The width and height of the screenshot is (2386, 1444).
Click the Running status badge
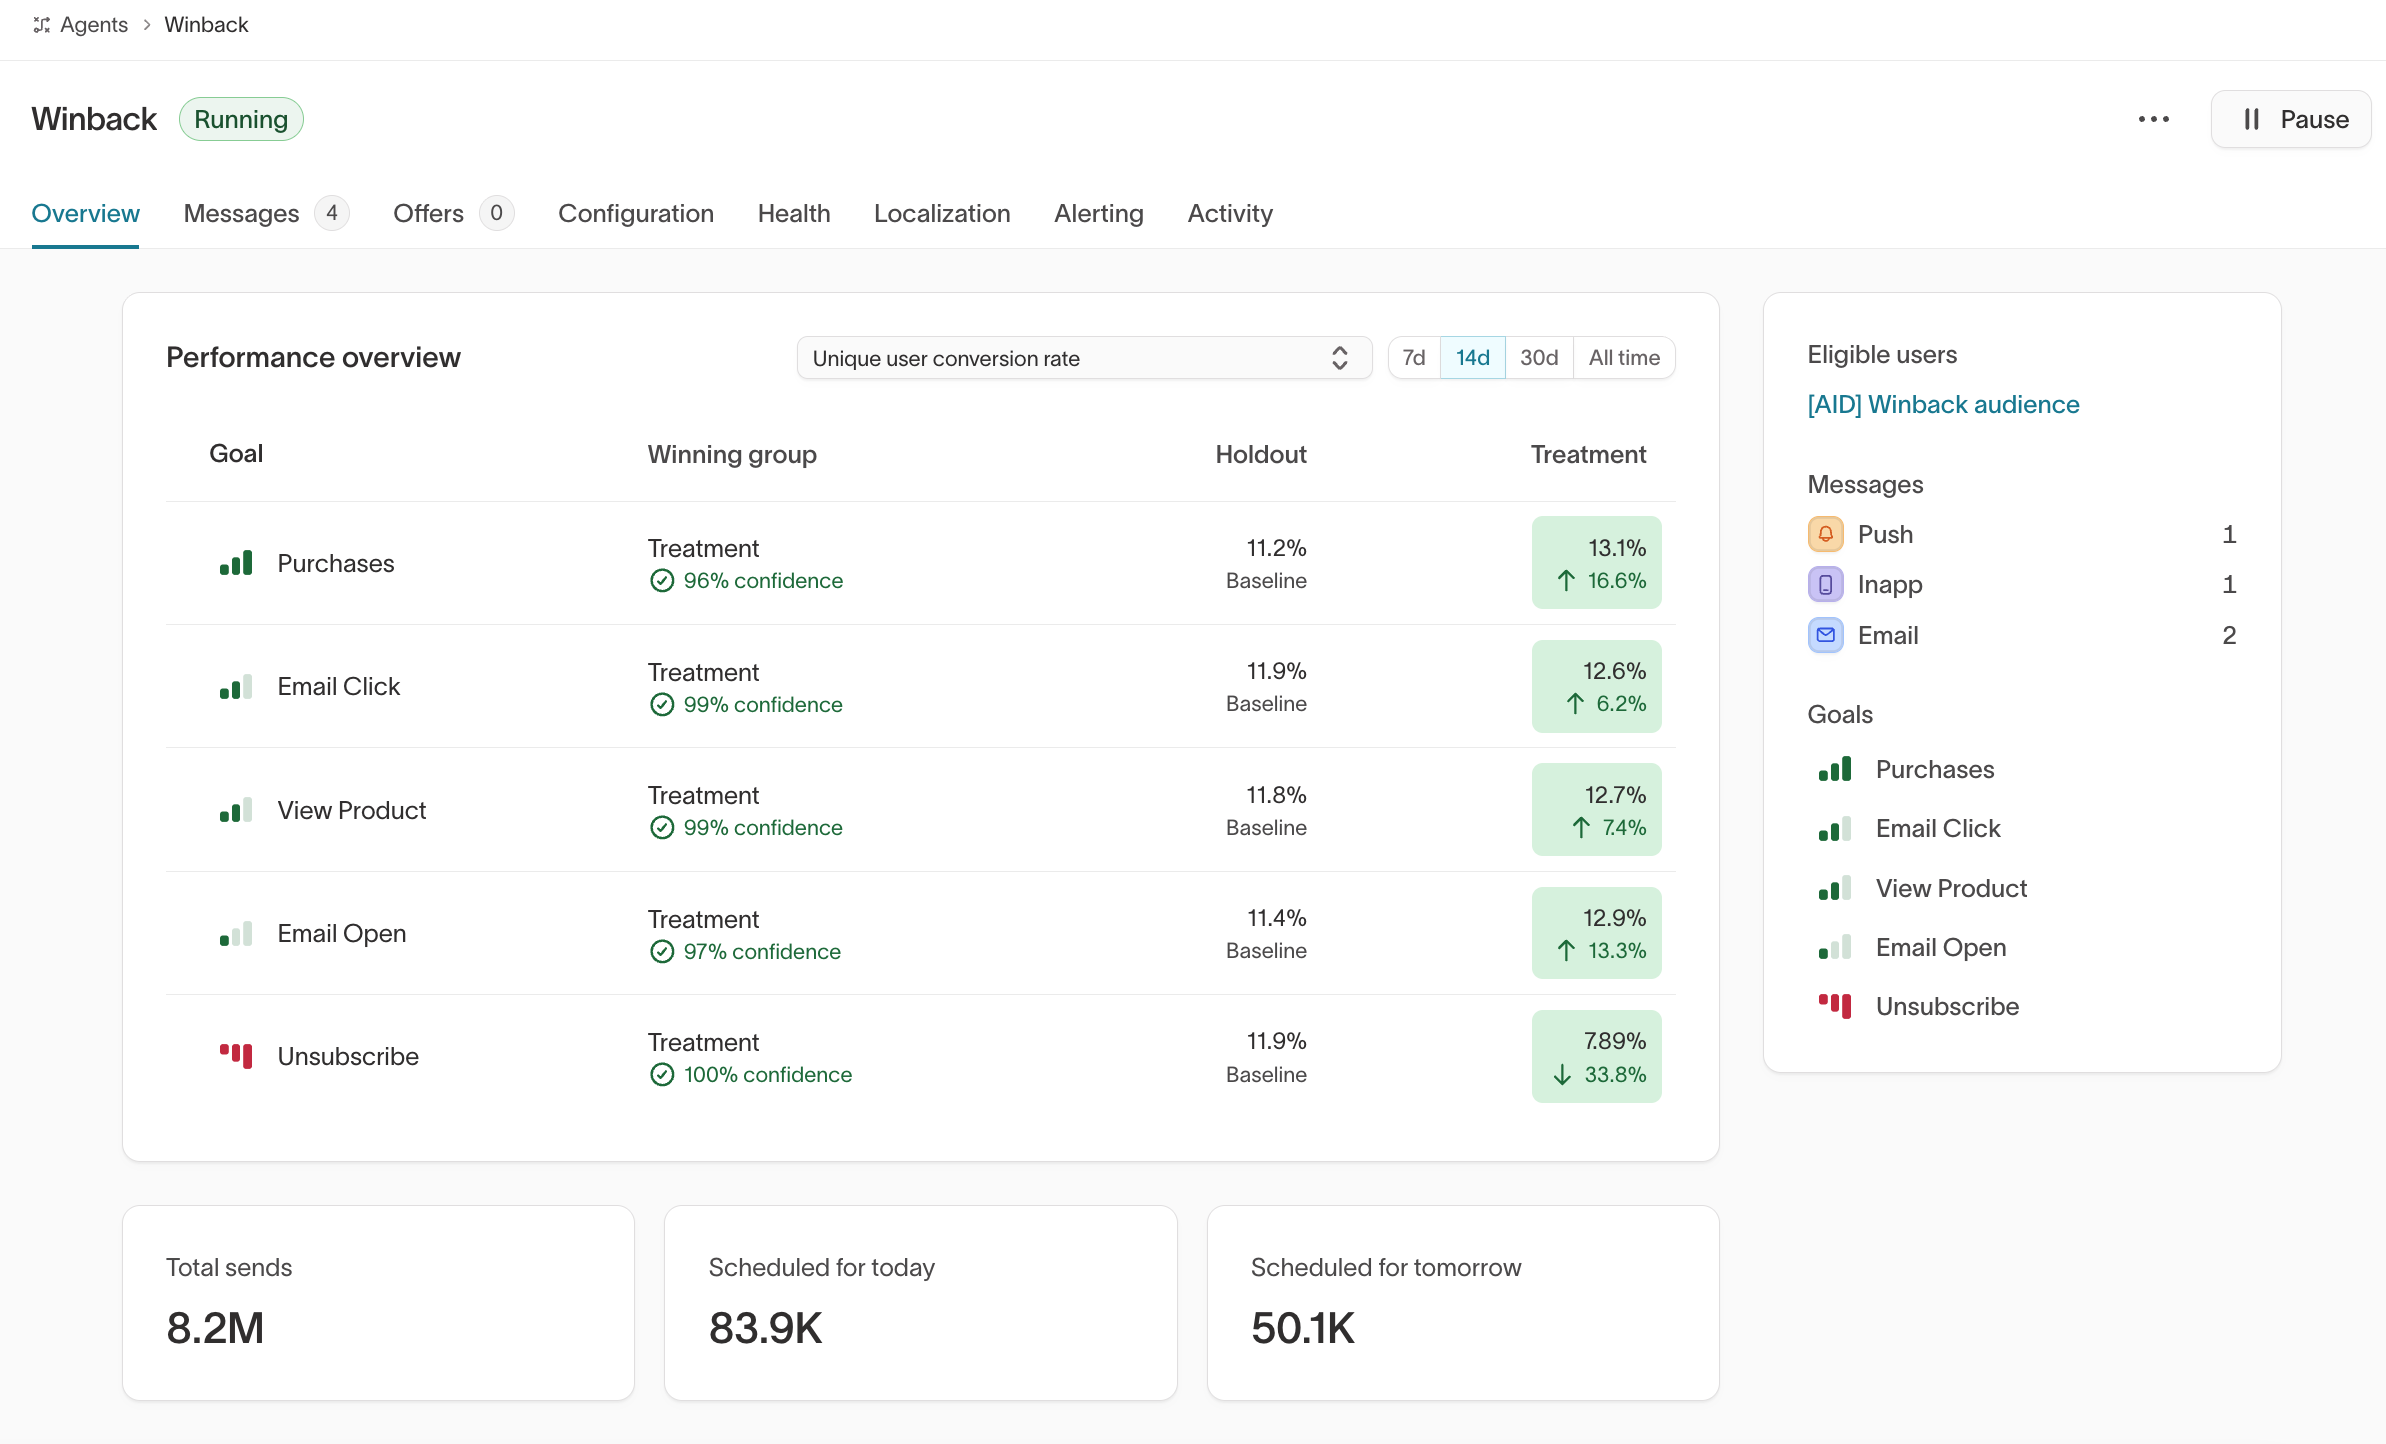point(241,119)
